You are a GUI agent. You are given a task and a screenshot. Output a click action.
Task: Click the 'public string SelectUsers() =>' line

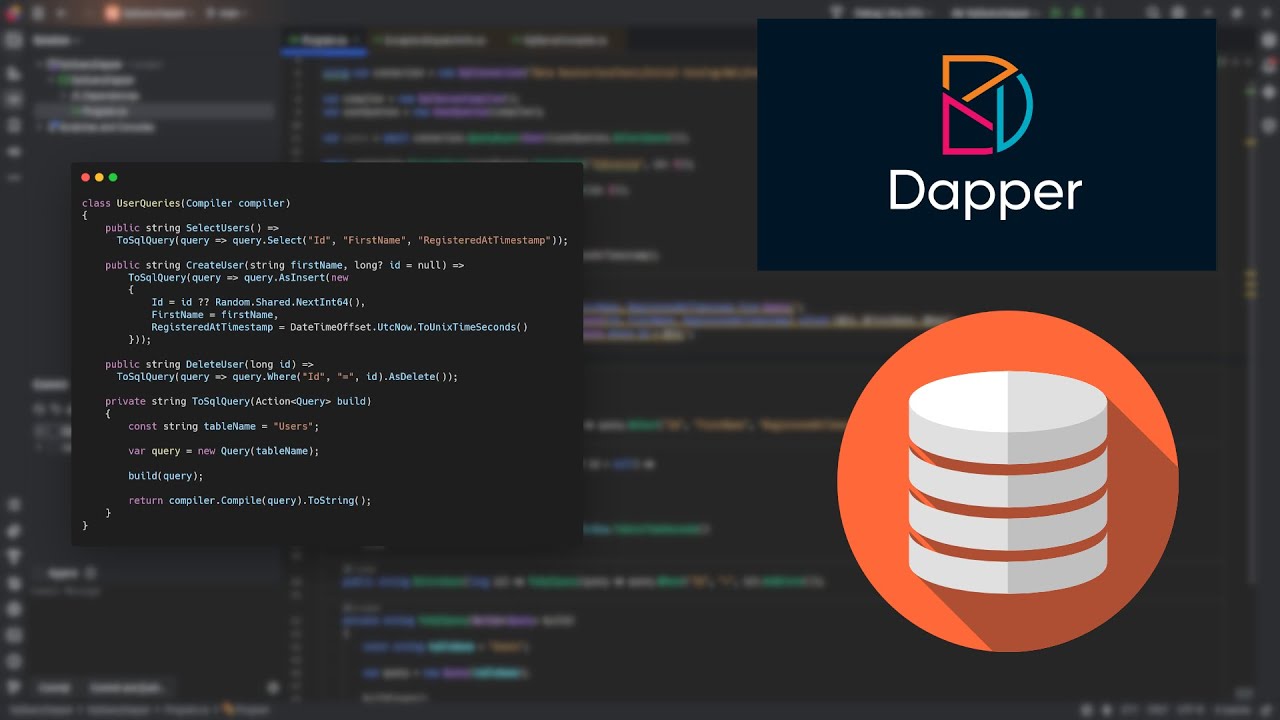pos(192,228)
